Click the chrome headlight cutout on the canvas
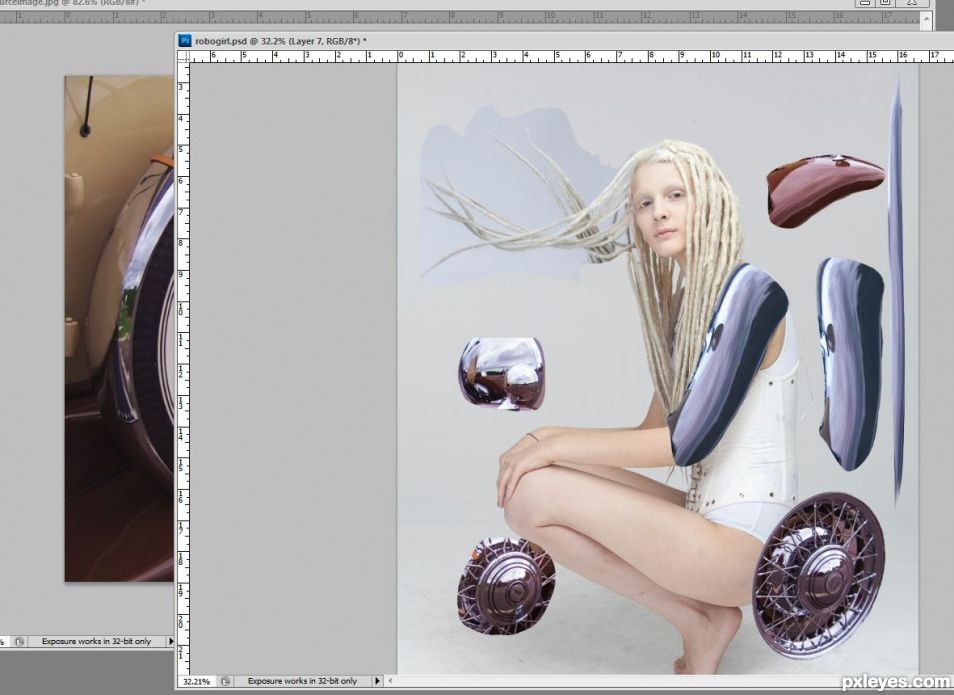The height and width of the screenshot is (695, 954). (x=502, y=374)
